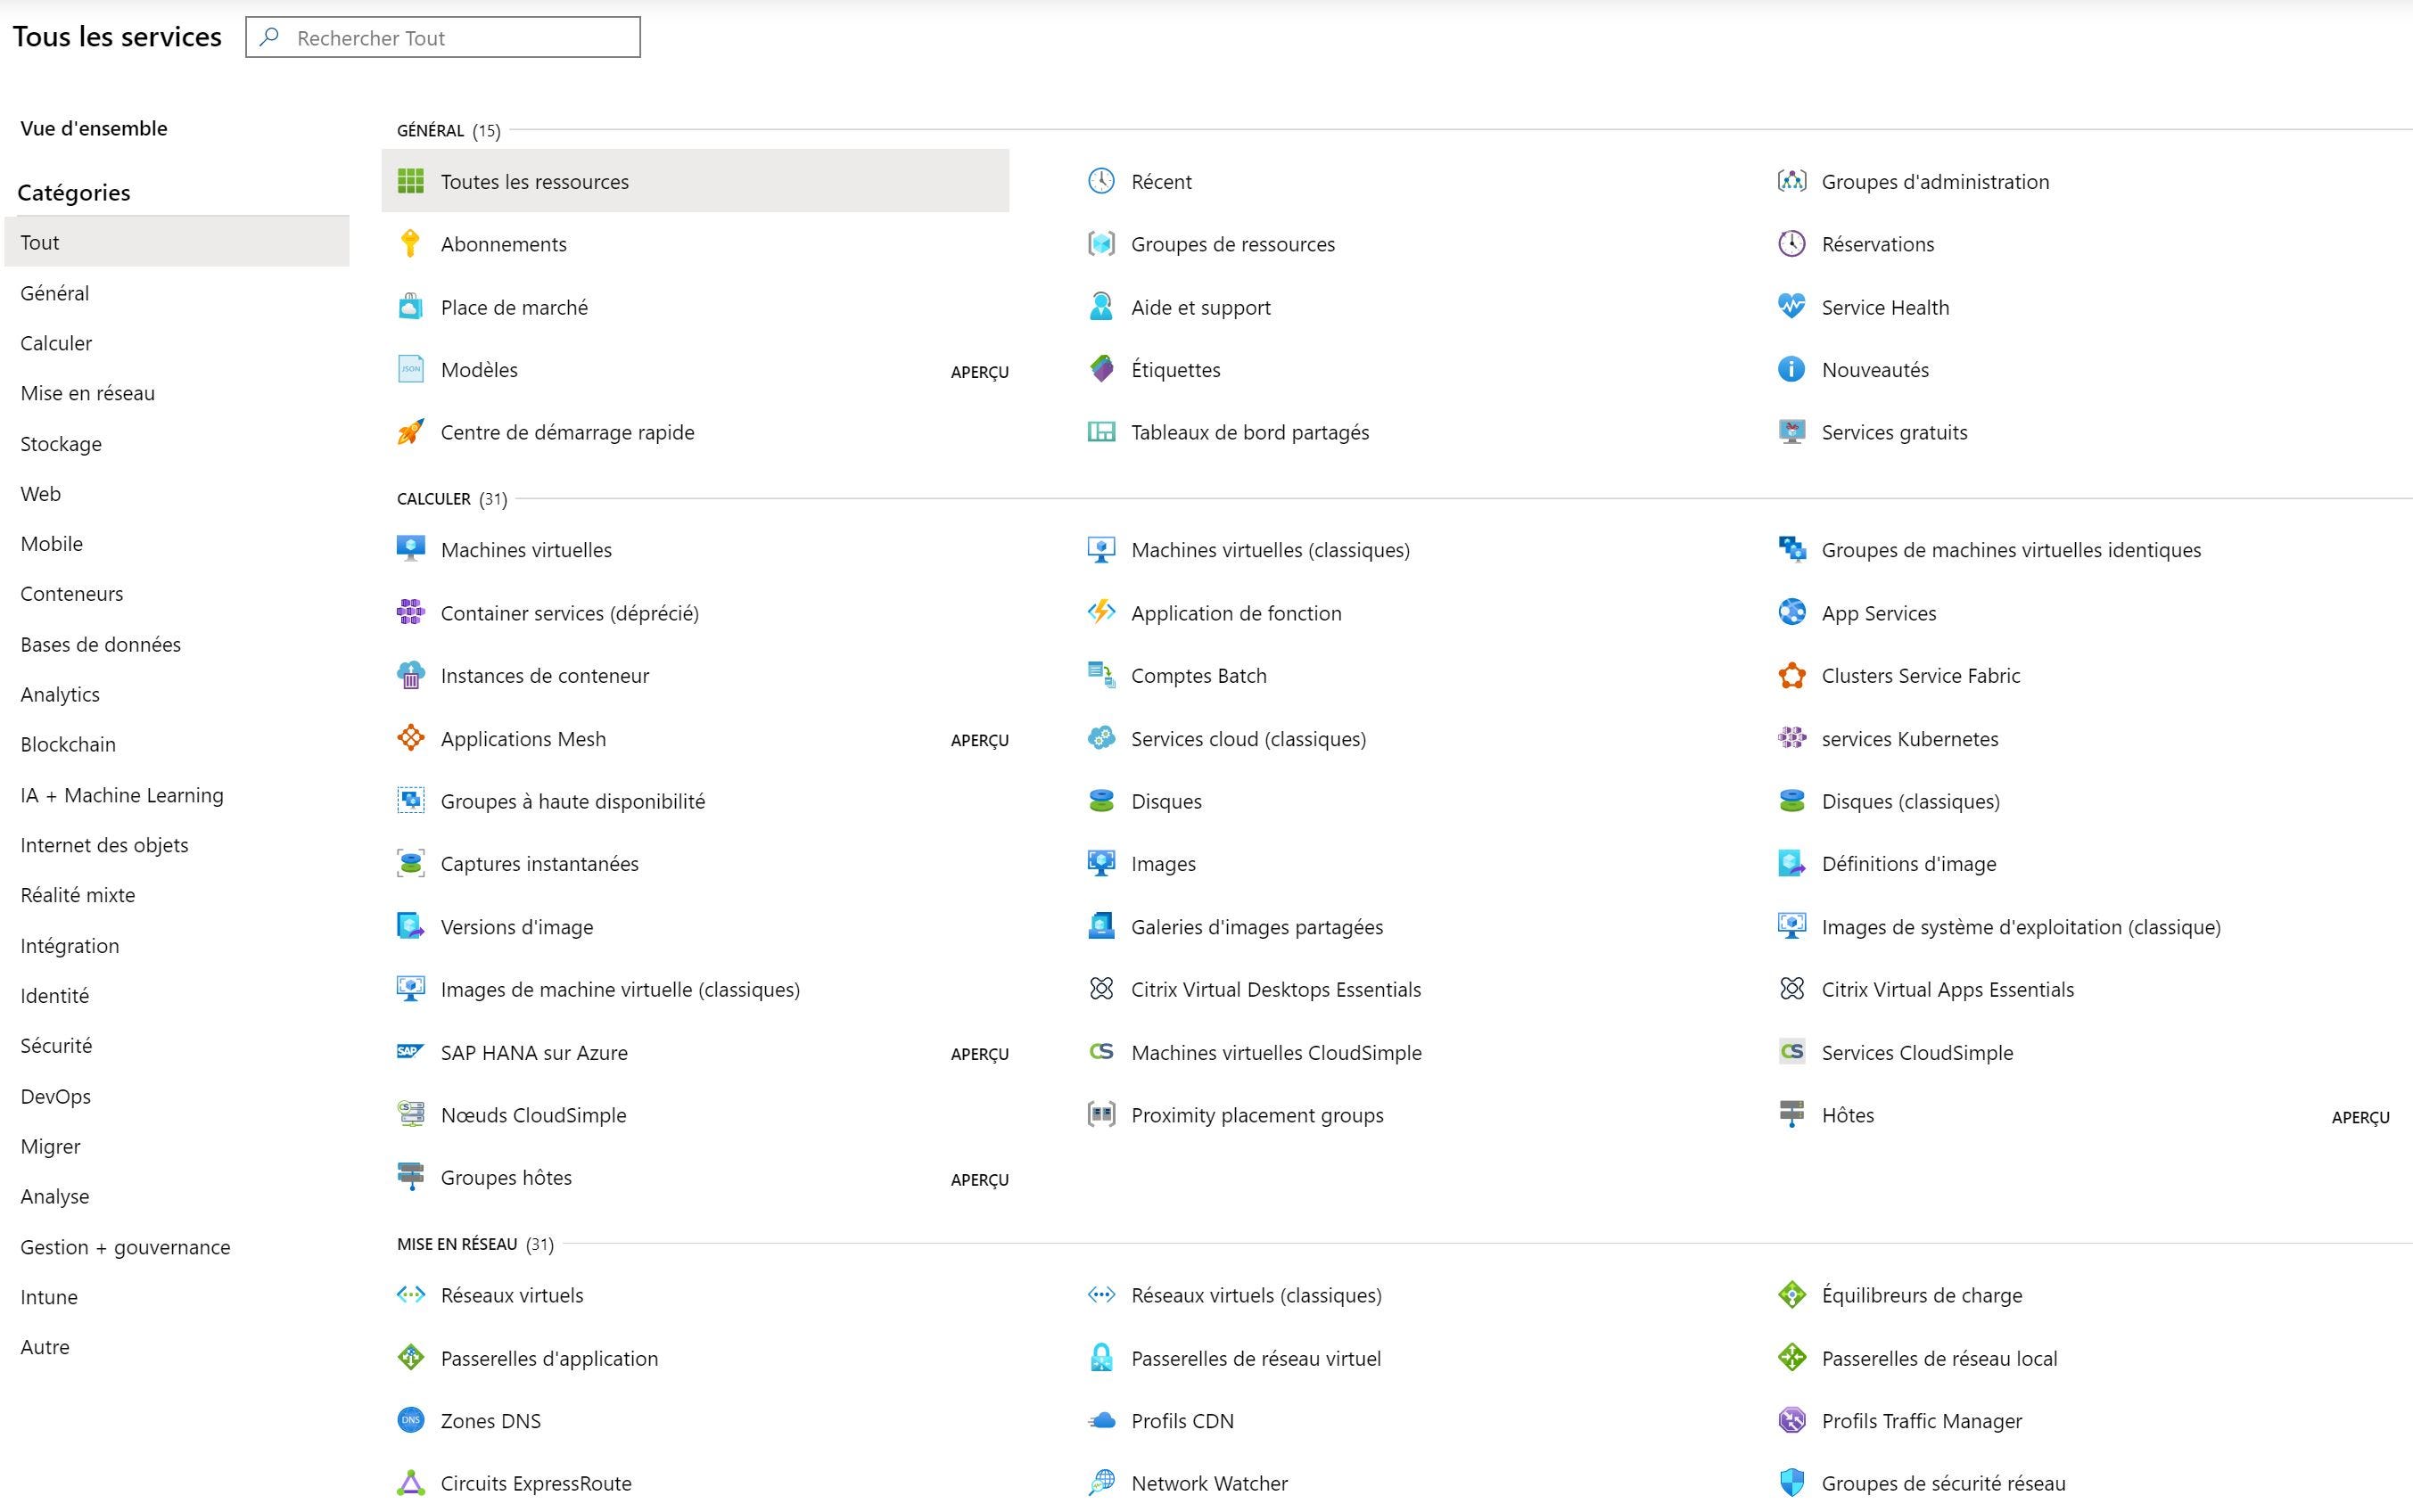The width and height of the screenshot is (2413, 1512).
Task: Click the monitor icon for Machines virtuelles
Action: (410, 549)
